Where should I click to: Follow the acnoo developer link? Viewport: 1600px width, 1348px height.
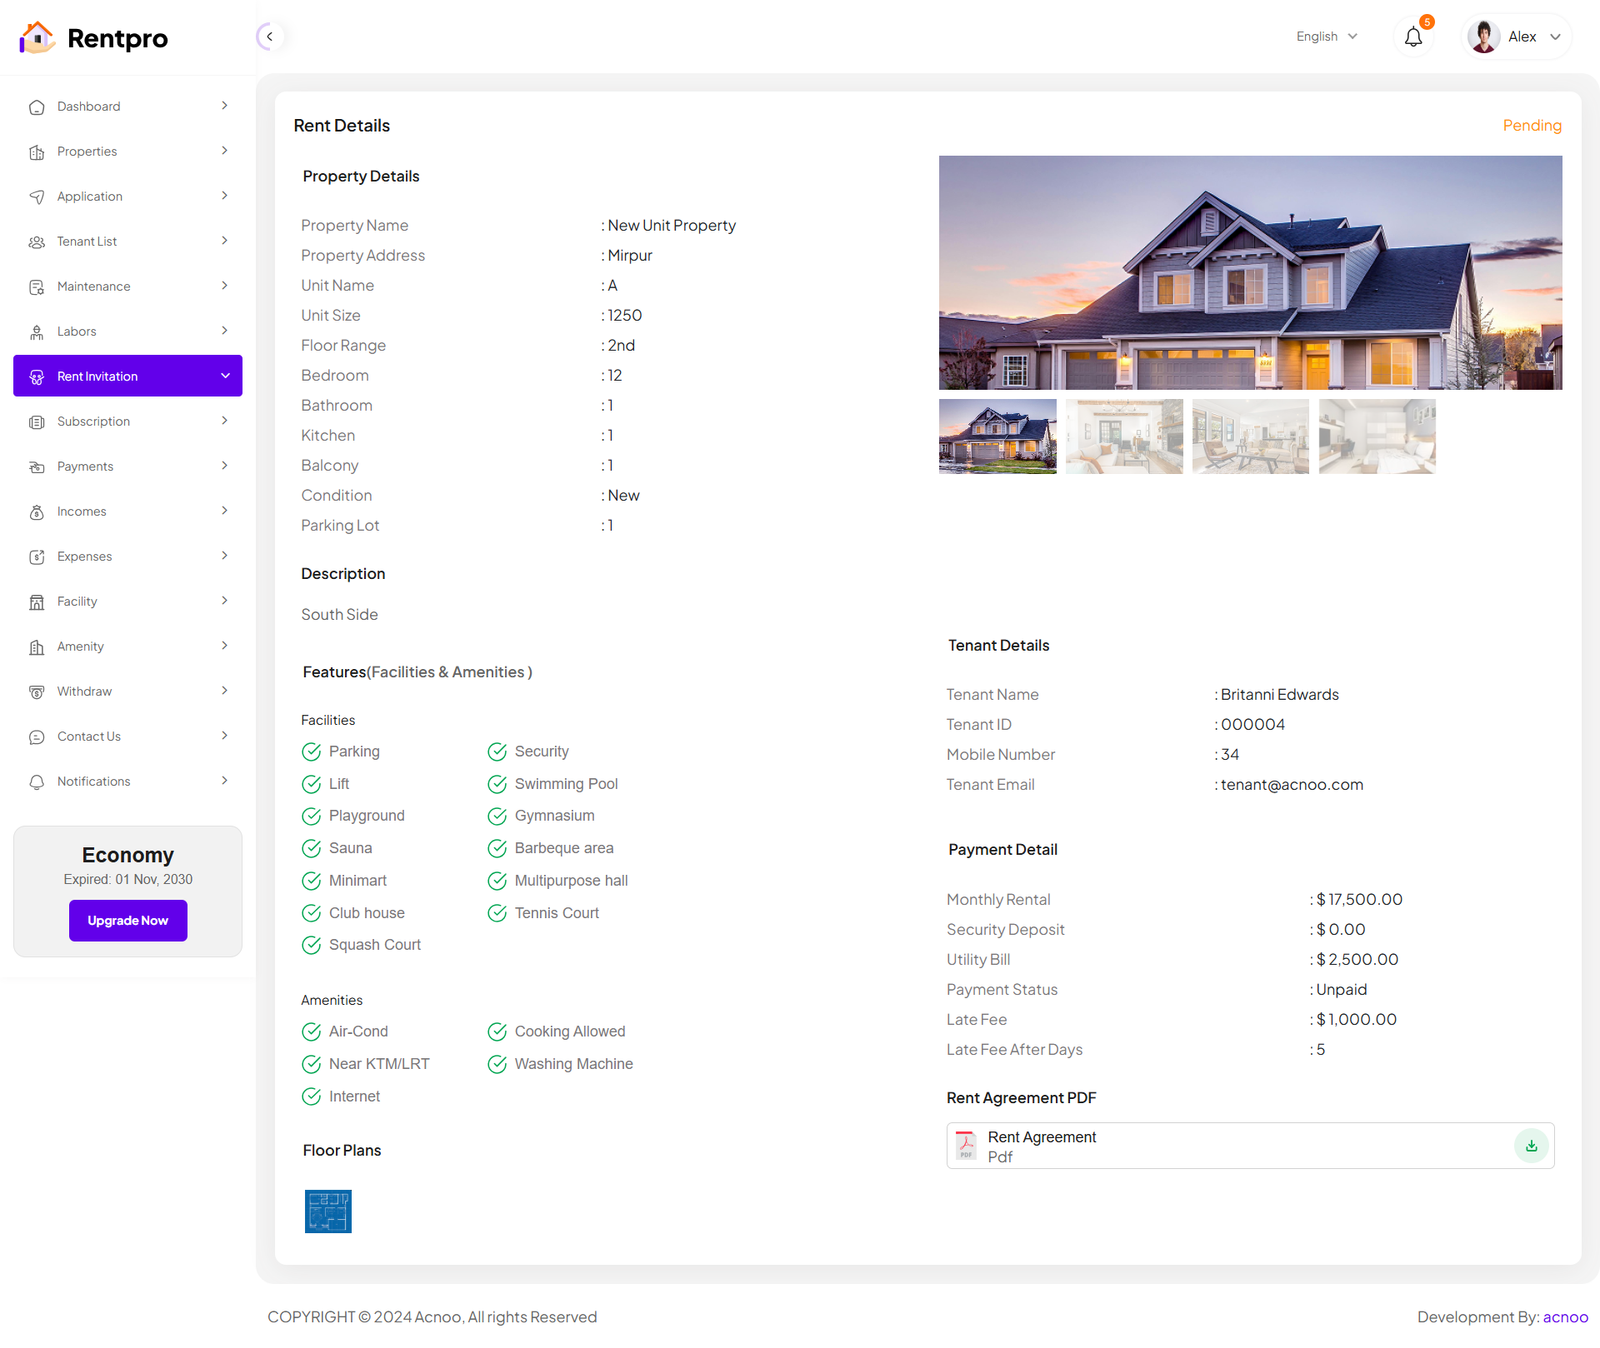tap(1565, 1317)
